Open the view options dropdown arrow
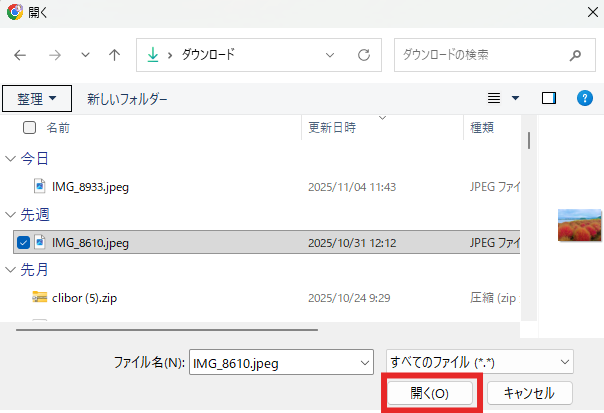The width and height of the screenshot is (604, 413). [x=515, y=98]
